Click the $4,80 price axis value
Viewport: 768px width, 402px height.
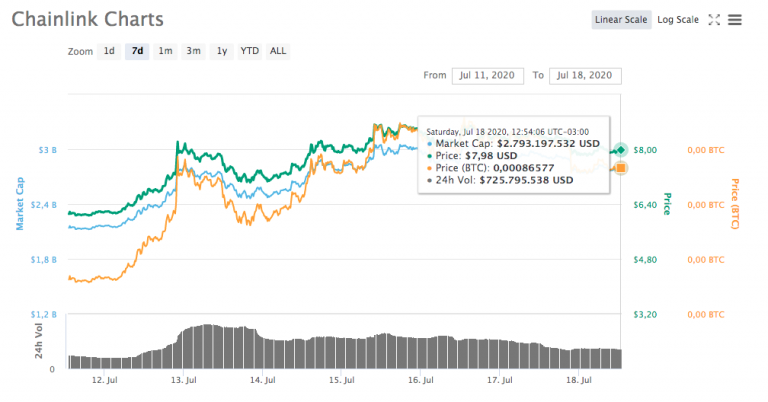click(645, 260)
